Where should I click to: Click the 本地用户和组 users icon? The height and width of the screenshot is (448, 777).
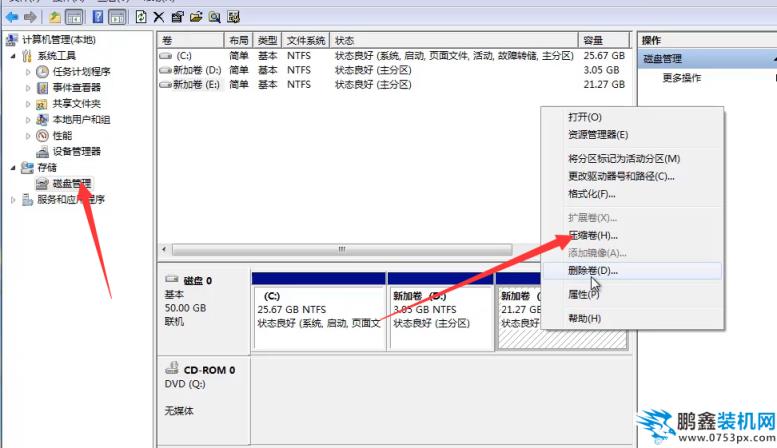(43, 119)
